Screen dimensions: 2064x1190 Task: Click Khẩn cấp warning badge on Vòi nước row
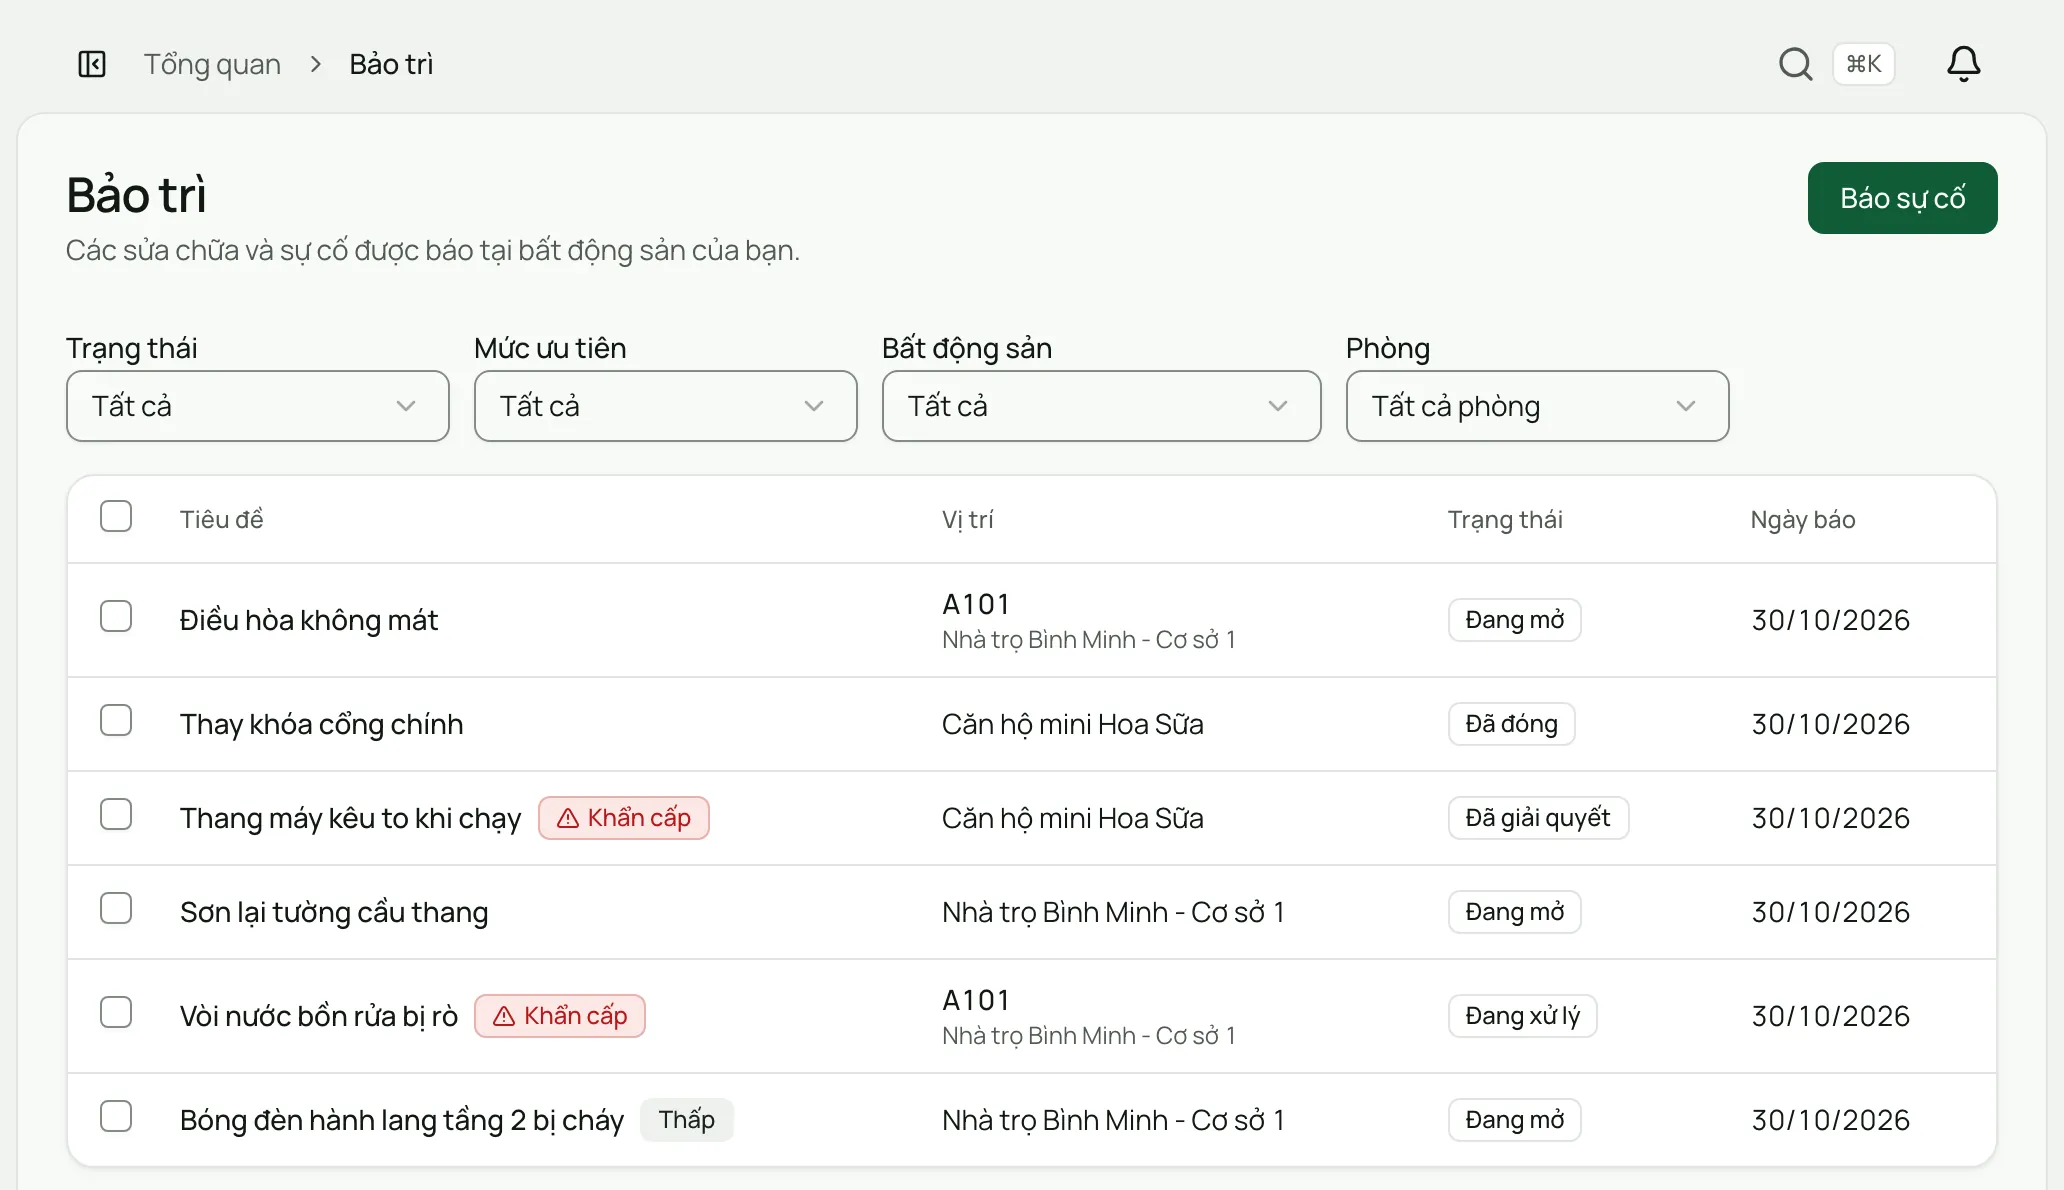(x=560, y=1016)
